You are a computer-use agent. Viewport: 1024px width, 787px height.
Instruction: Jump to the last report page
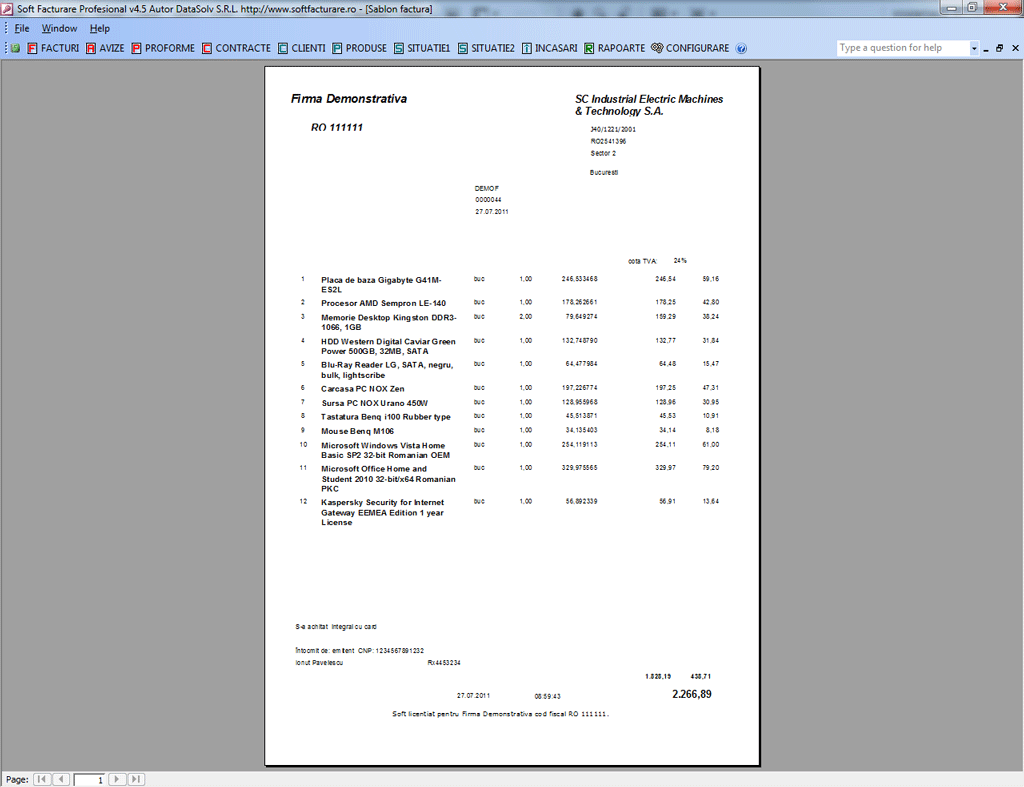[136, 779]
